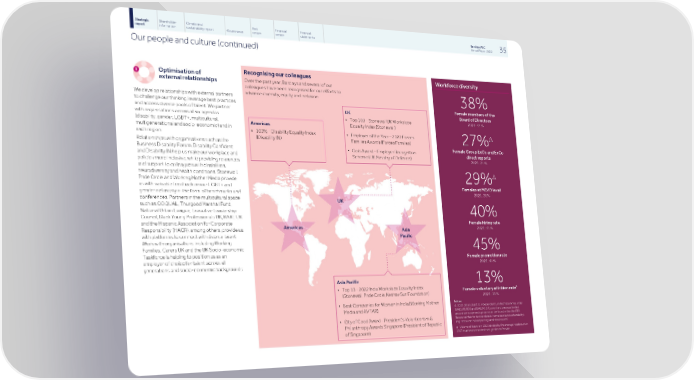The height and width of the screenshot is (380, 694).
Task: Select the Asia Pacific star marker
Action: 405,232
